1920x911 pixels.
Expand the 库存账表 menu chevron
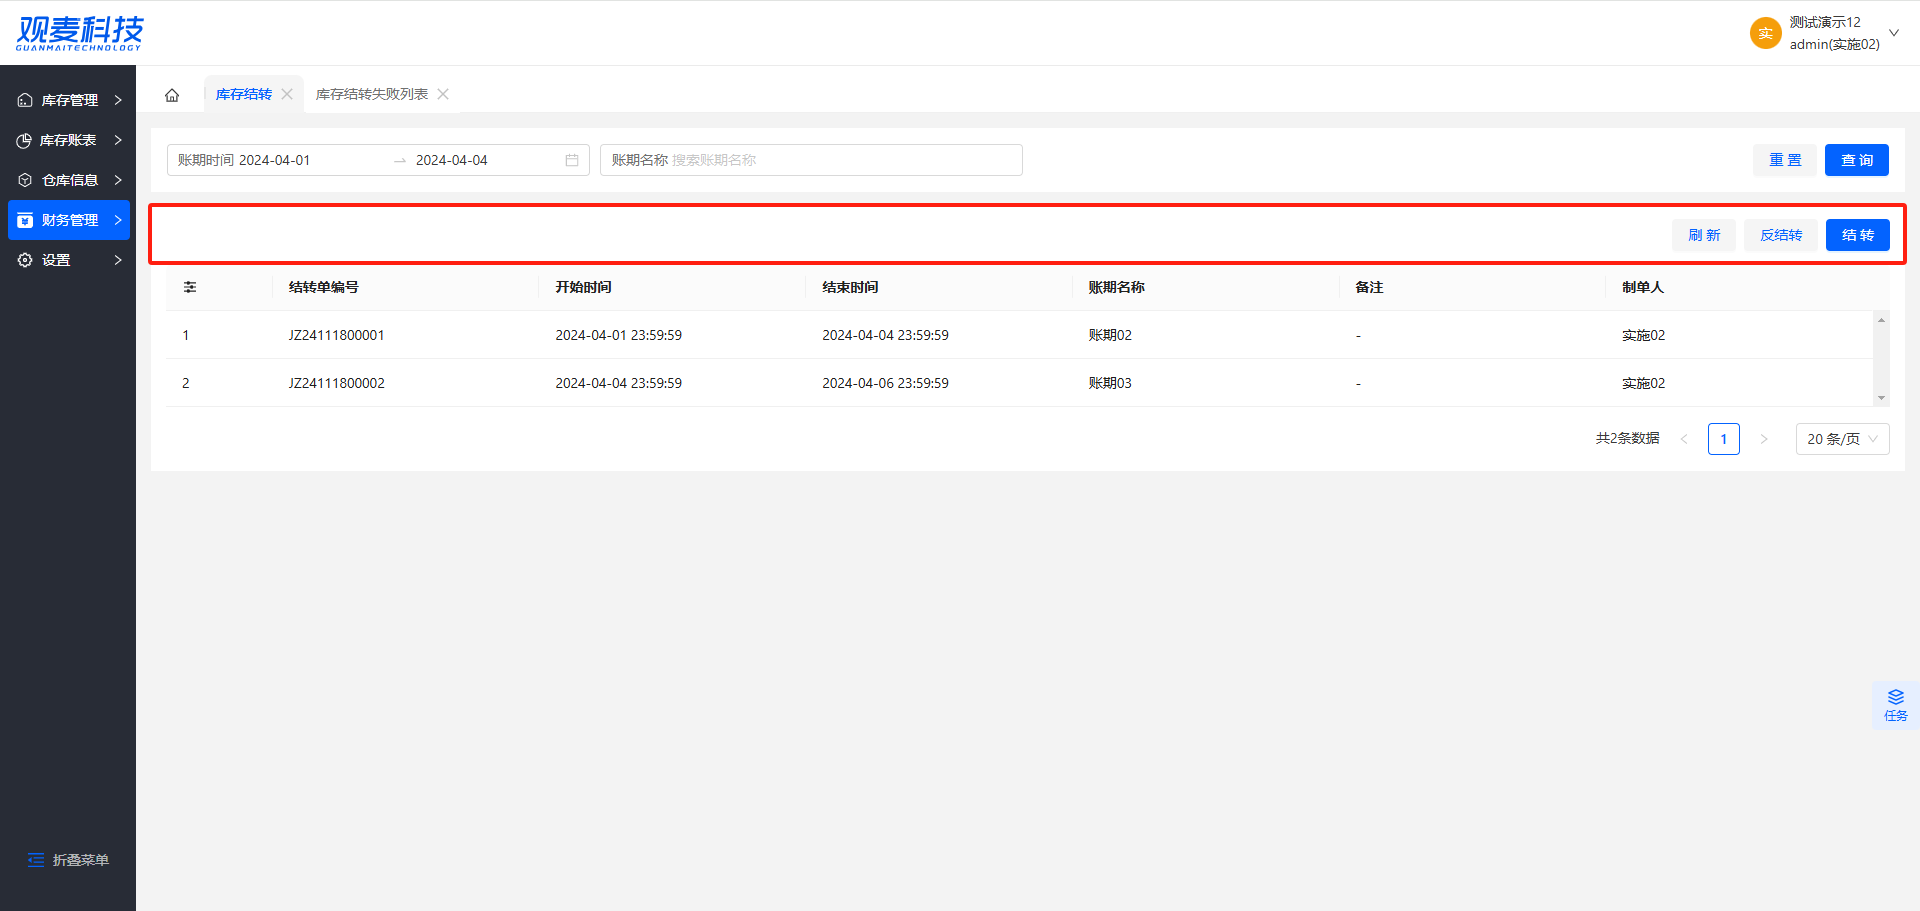(118, 140)
